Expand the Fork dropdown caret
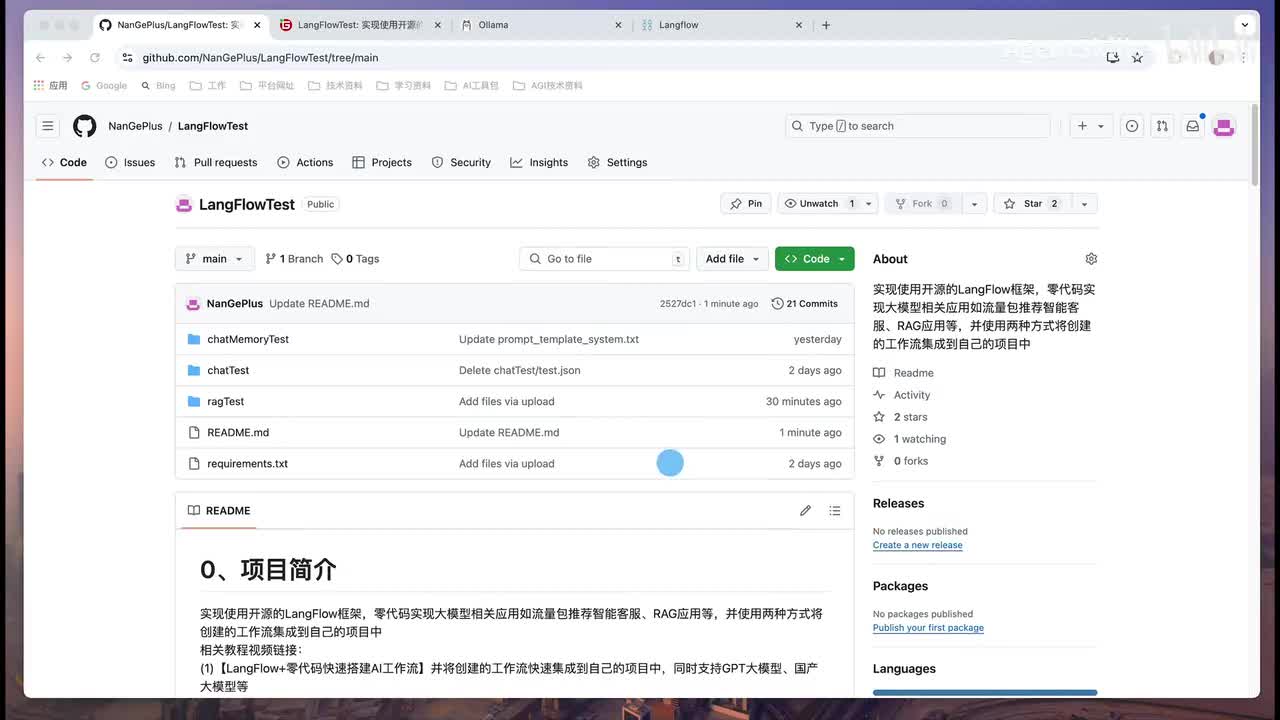 pyautogui.click(x=975, y=203)
